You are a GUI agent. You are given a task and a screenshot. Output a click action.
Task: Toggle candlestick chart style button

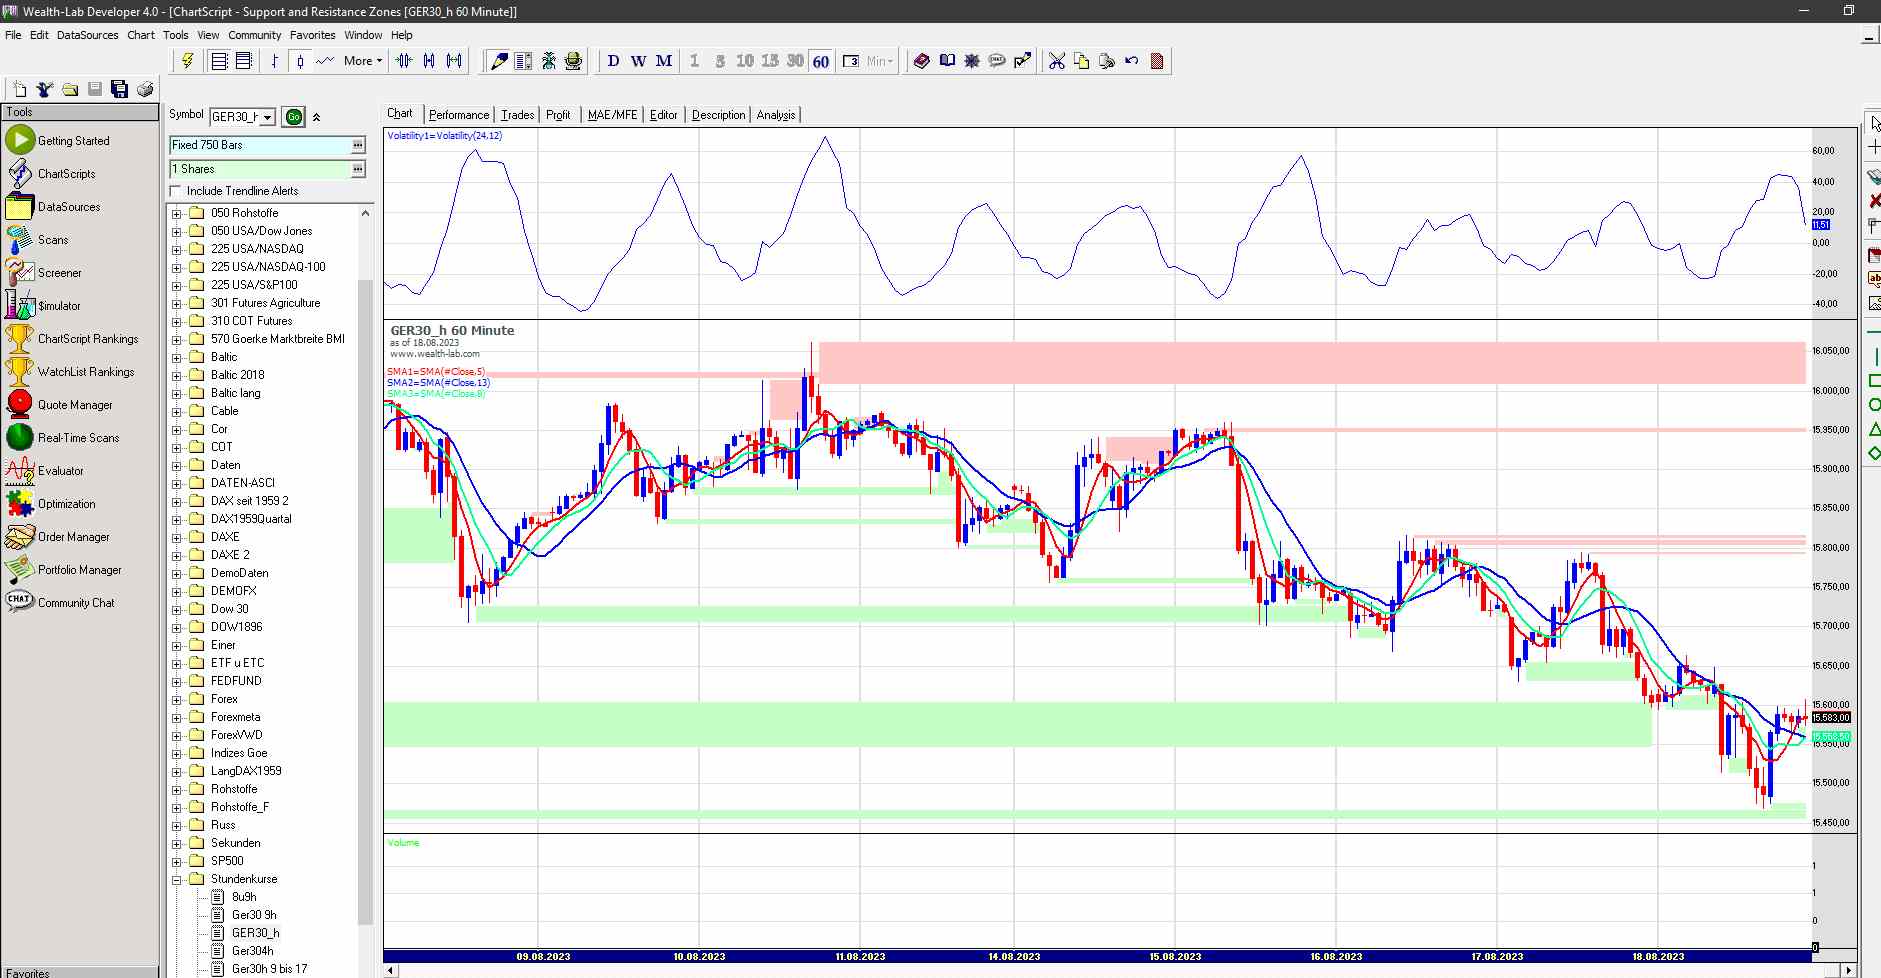(299, 61)
